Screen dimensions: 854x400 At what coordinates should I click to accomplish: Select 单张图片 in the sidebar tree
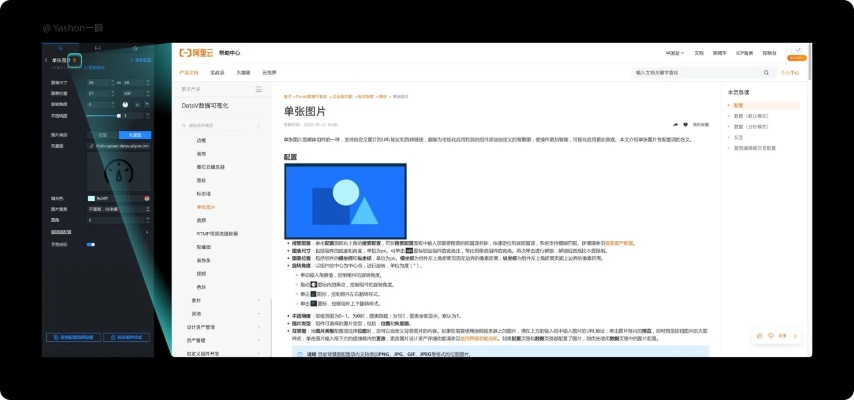point(206,207)
